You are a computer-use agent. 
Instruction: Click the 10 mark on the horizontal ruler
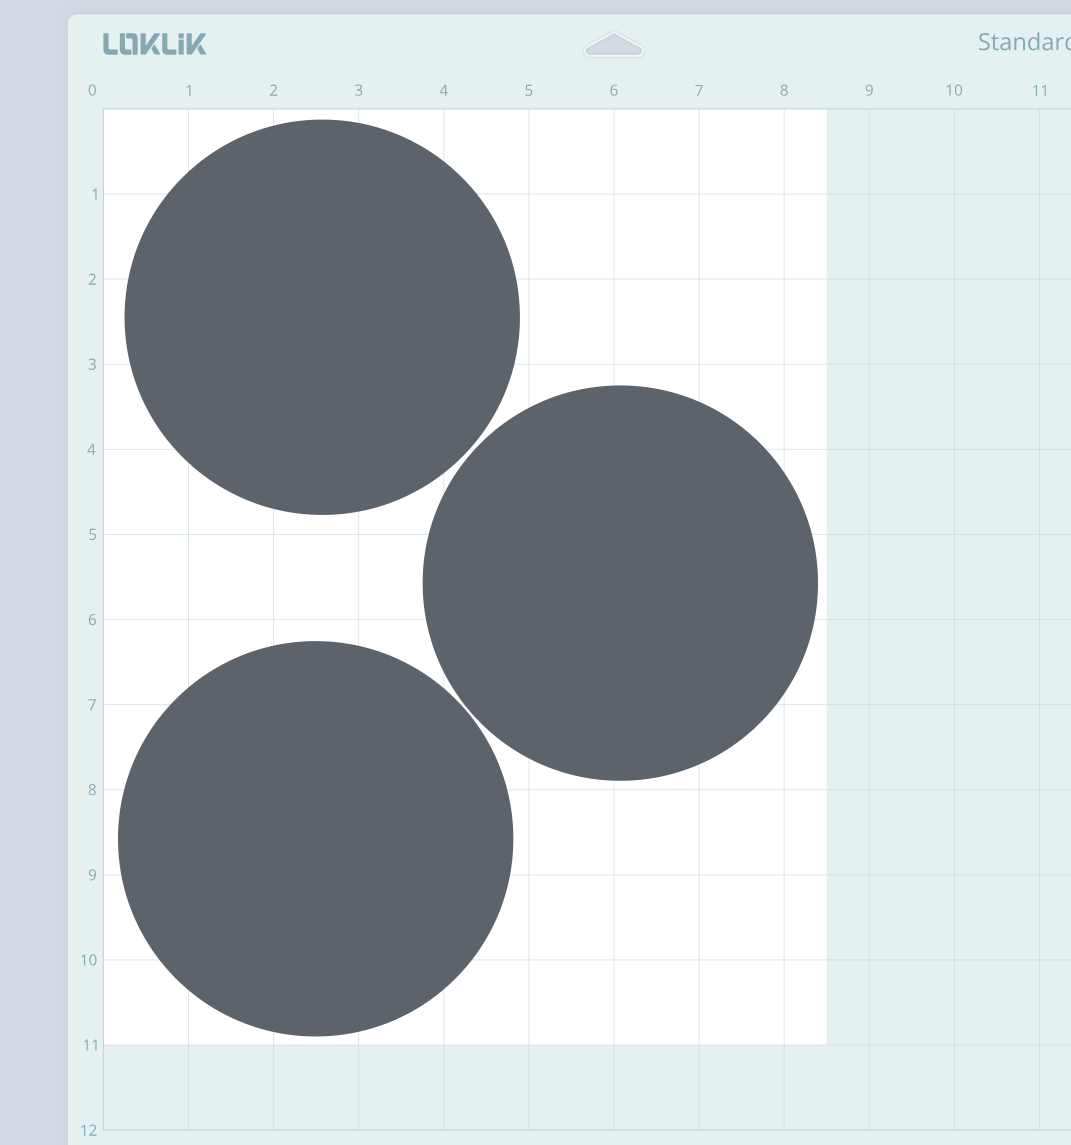coord(954,91)
